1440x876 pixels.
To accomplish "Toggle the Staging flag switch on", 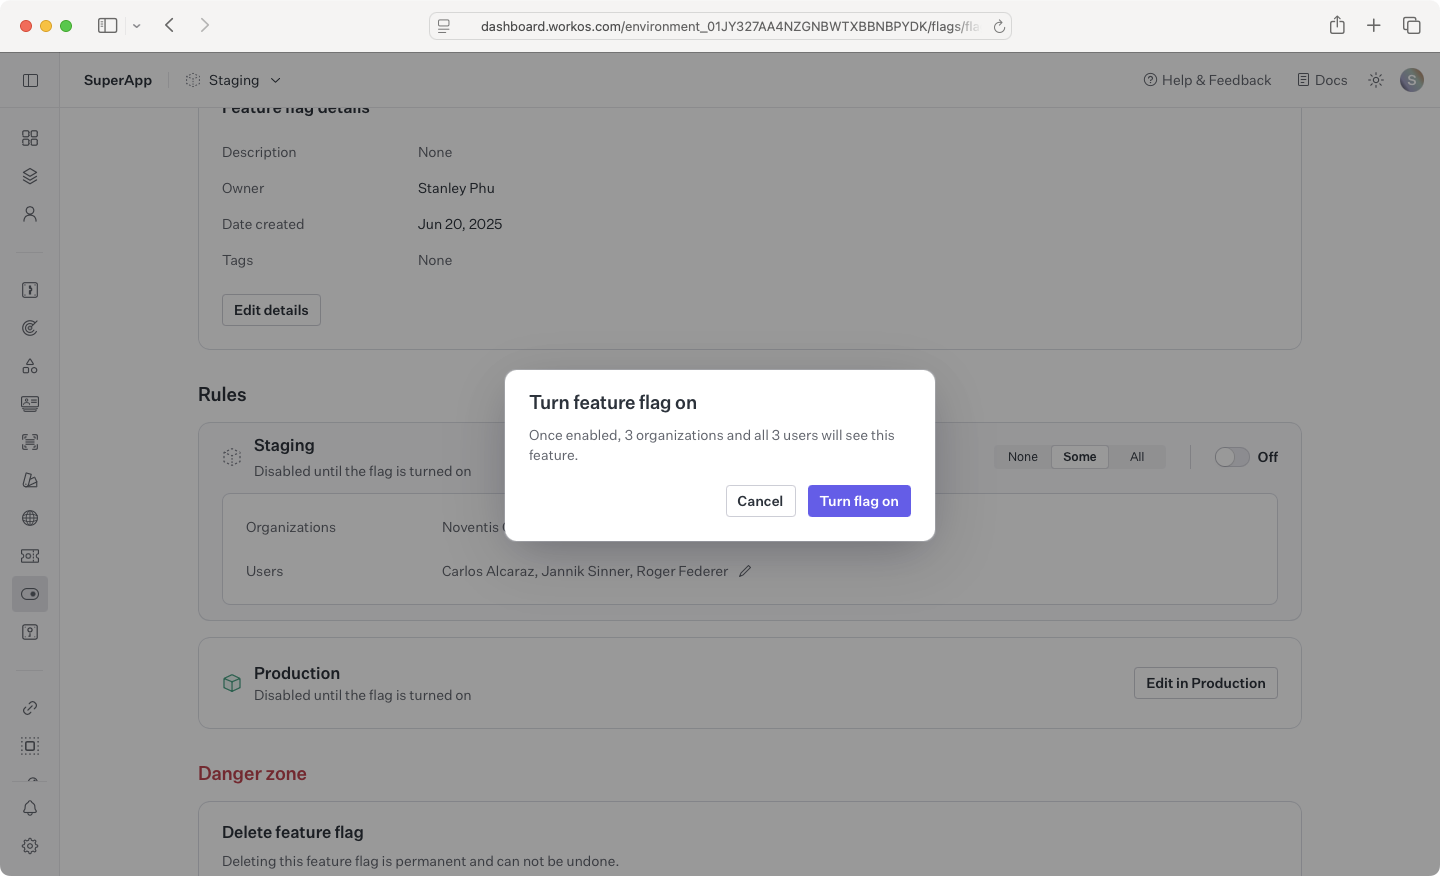I will (1231, 457).
